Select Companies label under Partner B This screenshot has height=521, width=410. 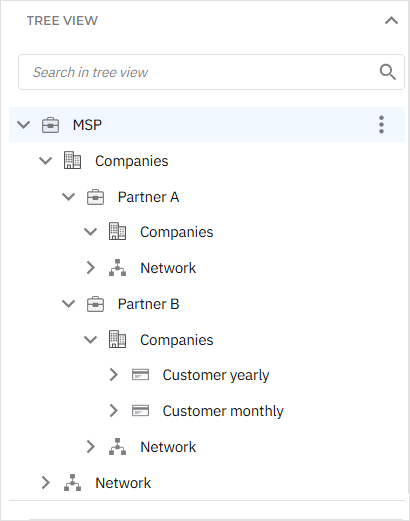tap(177, 340)
